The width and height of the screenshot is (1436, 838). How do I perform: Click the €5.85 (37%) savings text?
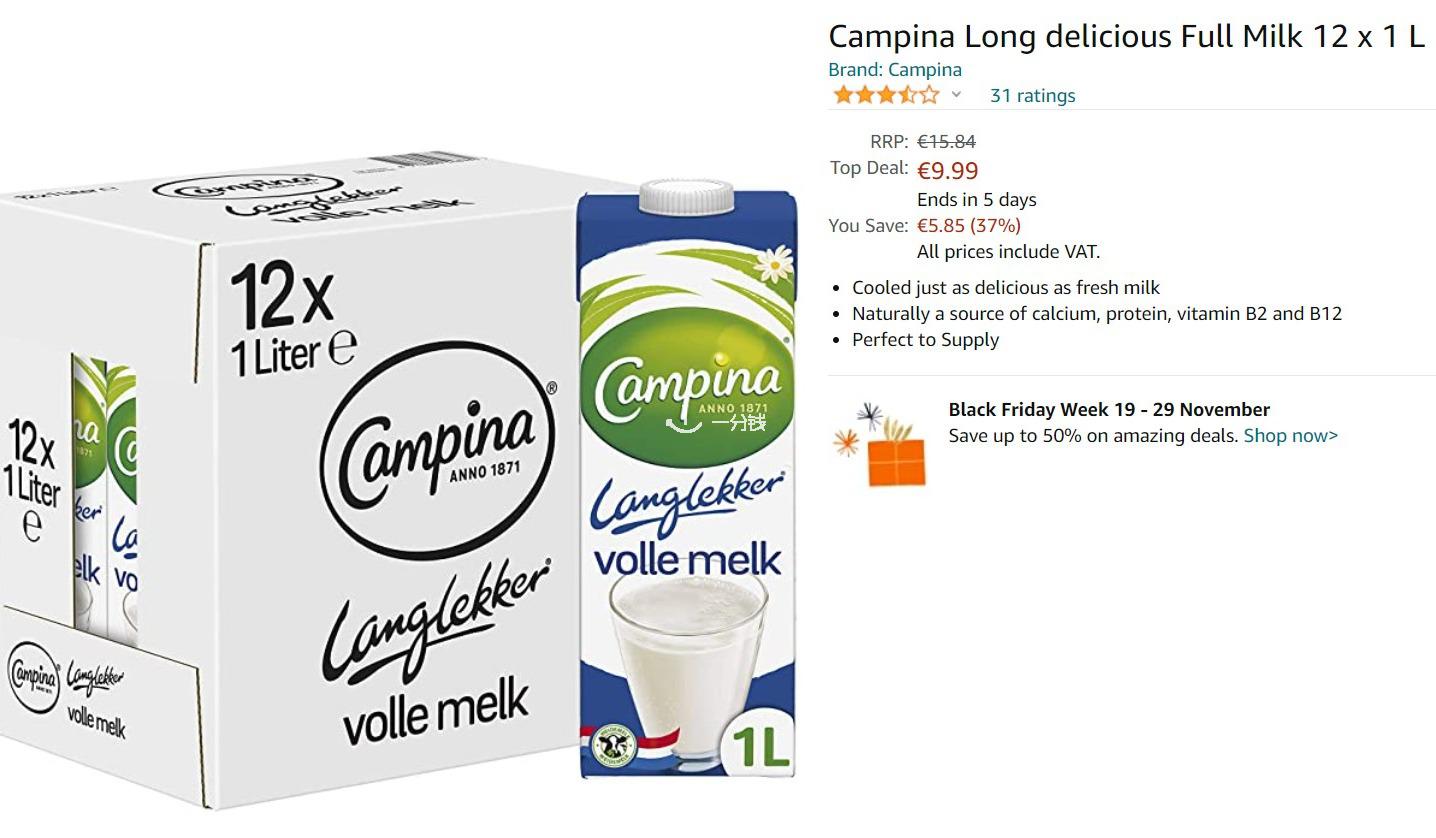tap(968, 226)
